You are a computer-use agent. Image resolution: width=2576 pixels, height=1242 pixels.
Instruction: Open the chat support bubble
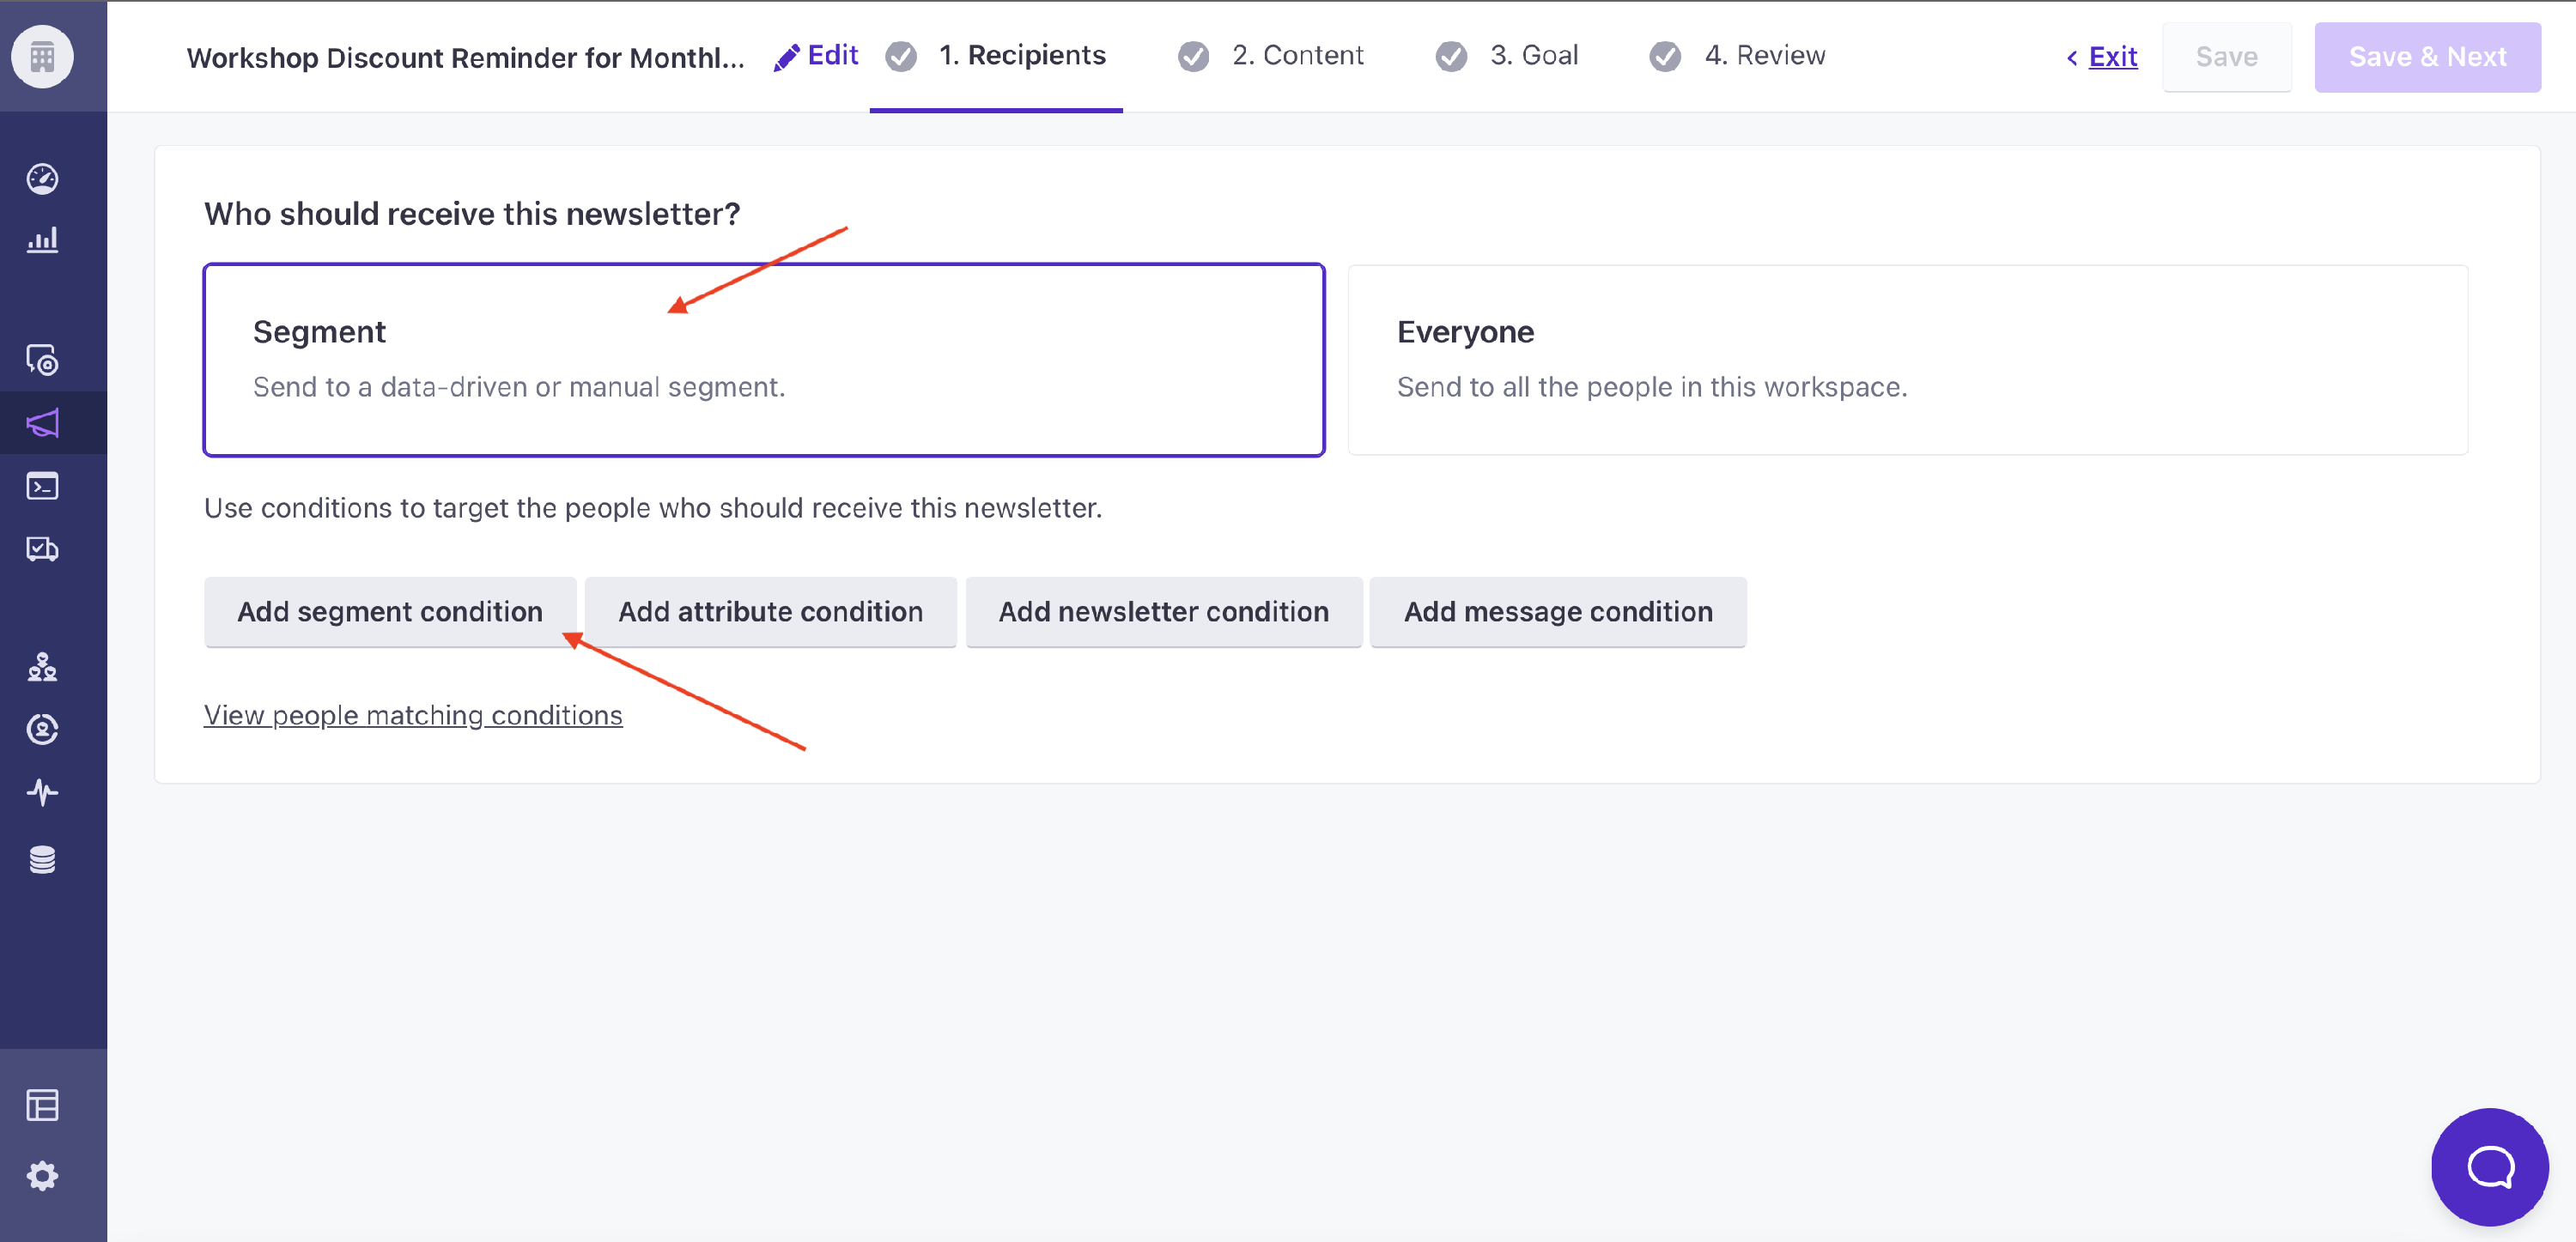[x=2489, y=1166]
